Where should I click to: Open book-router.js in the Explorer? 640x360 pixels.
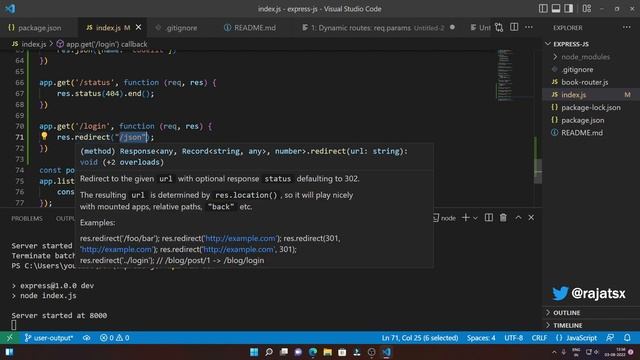tap(591, 82)
